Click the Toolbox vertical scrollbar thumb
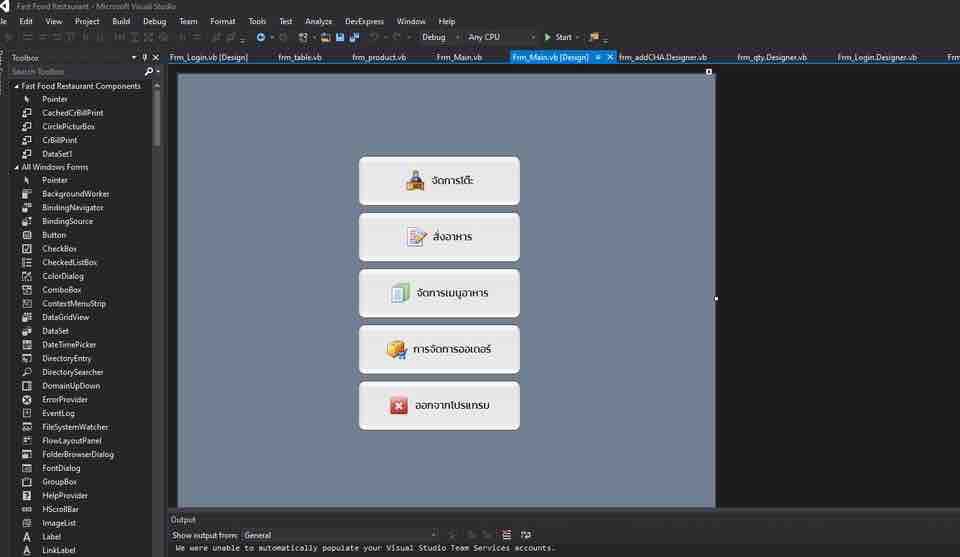This screenshot has height=557, width=960. click(x=157, y=116)
